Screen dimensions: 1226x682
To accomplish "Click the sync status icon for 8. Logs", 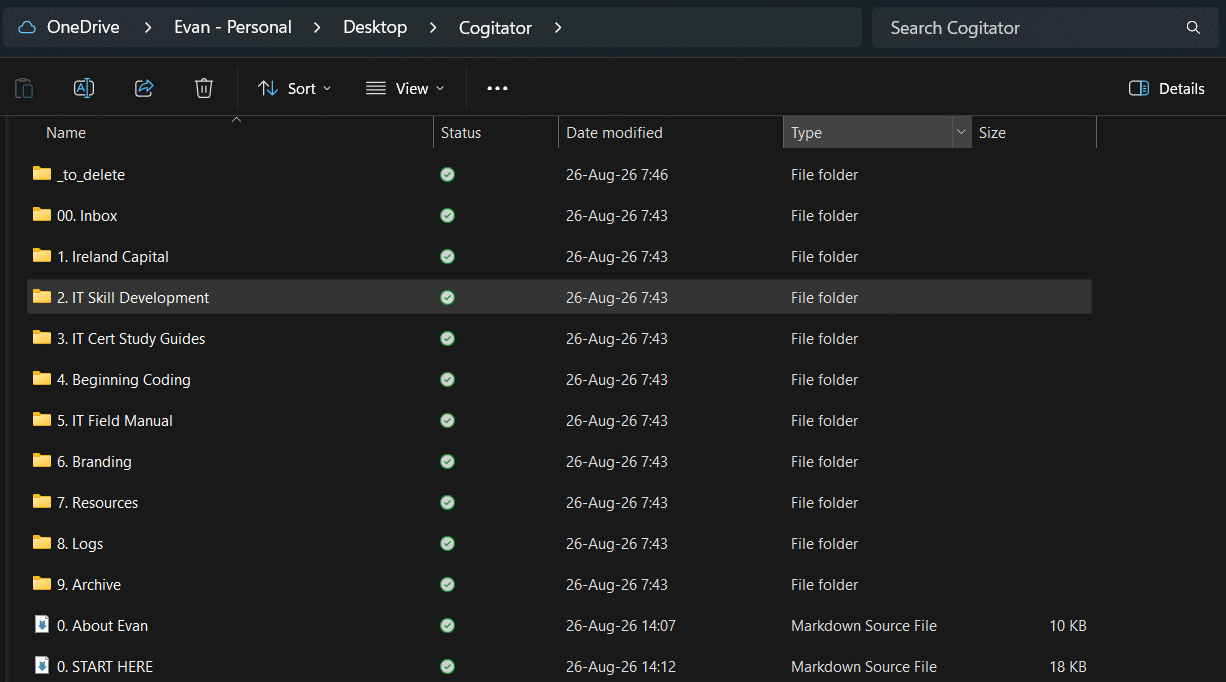I will tap(447, 544).
